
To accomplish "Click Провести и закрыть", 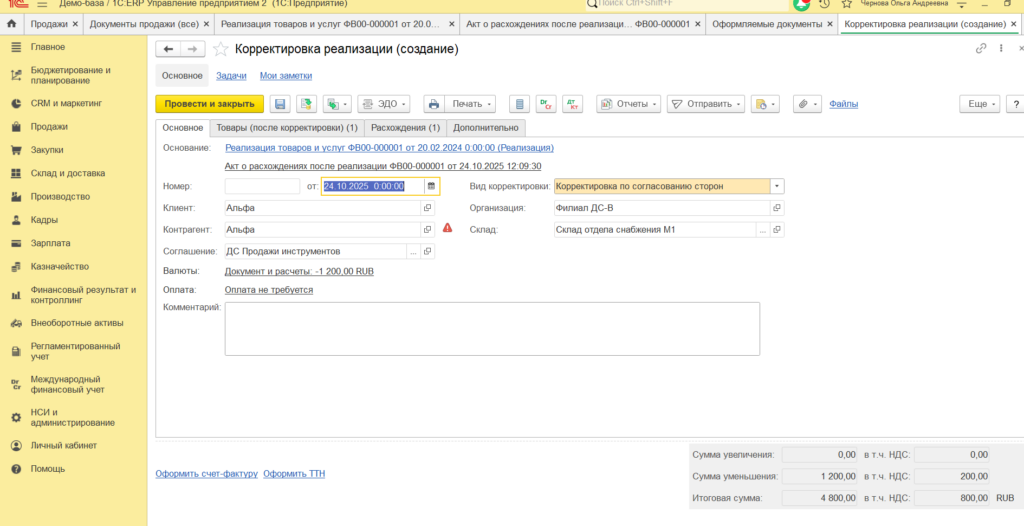I will coord(209,104).
